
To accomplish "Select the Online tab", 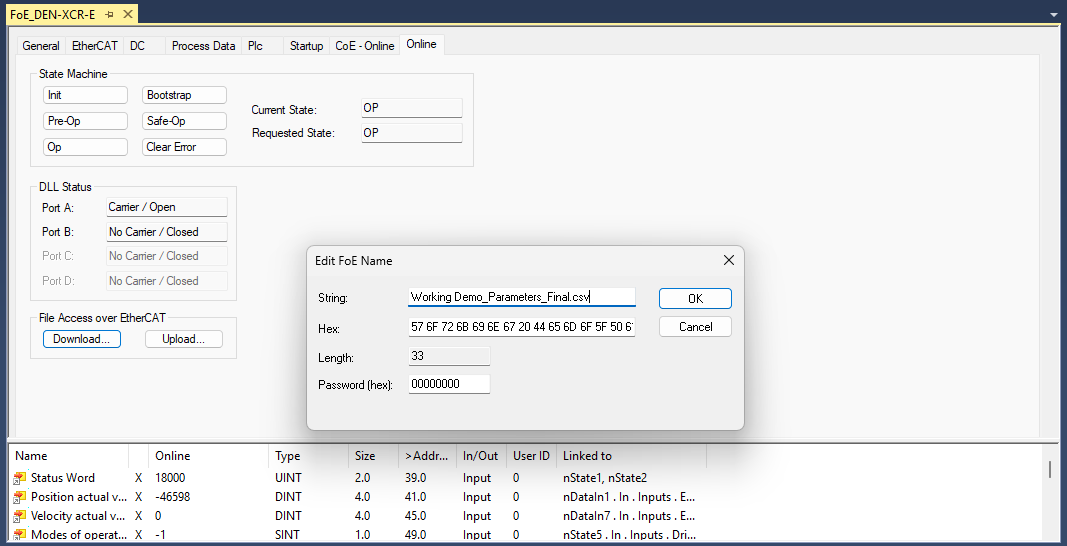I will [x=421, y=44].
